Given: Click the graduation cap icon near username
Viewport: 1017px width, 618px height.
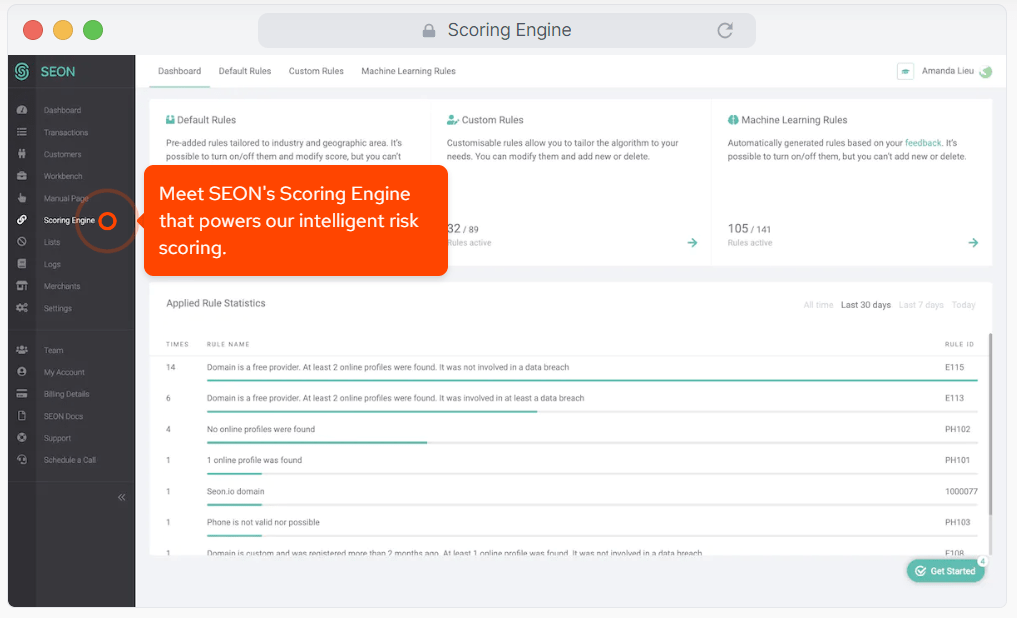Looking at the screenshot, I should point(905,71).
